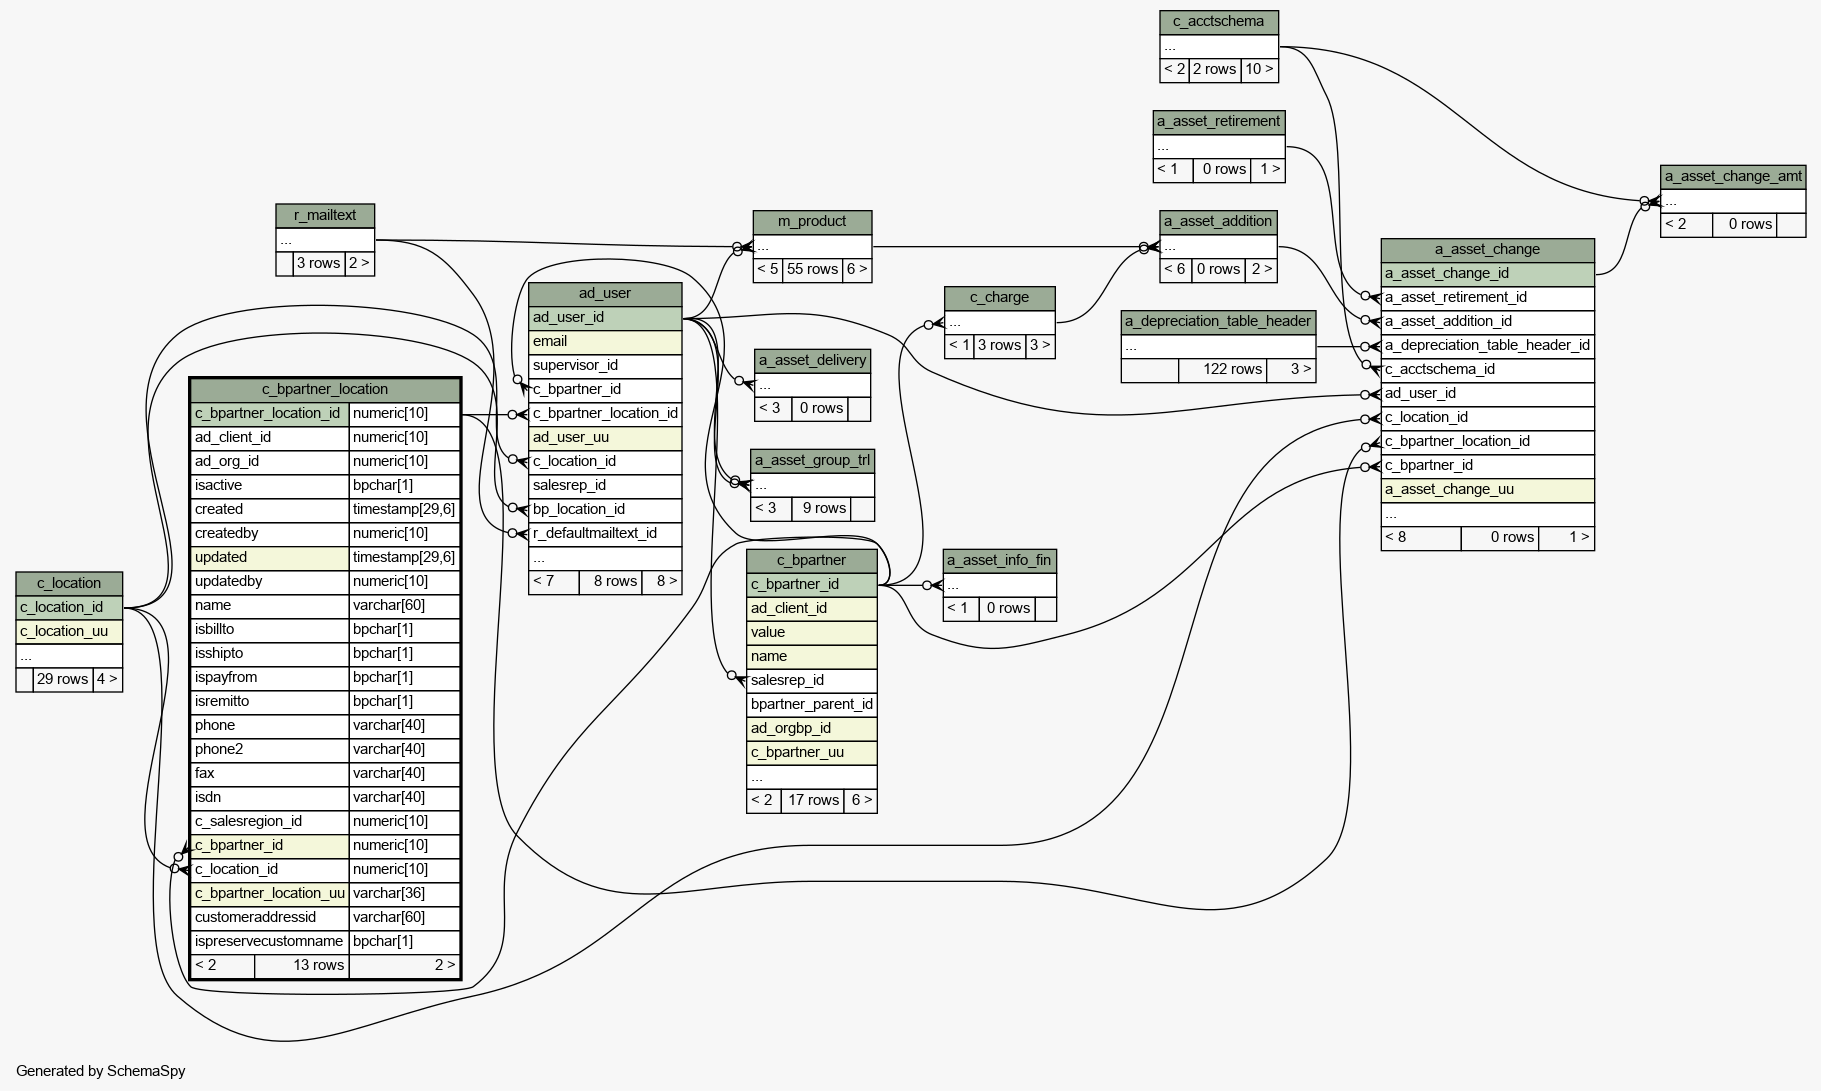Select the isremitto column row
The width and height of the screenshot is (1821, 1091).
(x=325, y=702)
